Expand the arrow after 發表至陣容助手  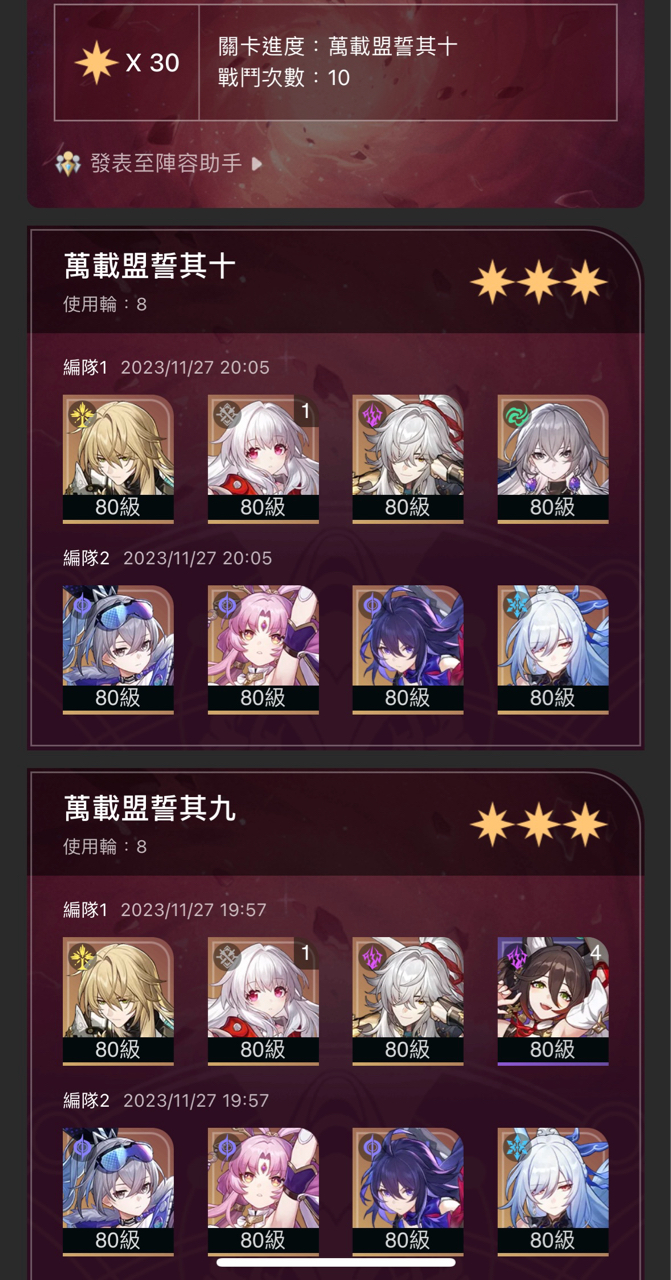[x=257, y=164]
